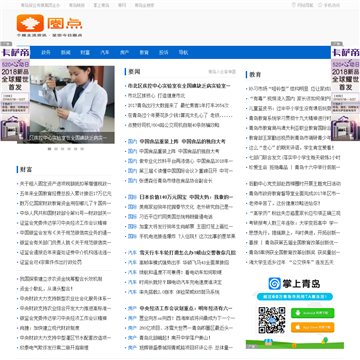The image size is (360, 360).
Task: Click 手机访问 in the top bar
Action: (332, 5)
